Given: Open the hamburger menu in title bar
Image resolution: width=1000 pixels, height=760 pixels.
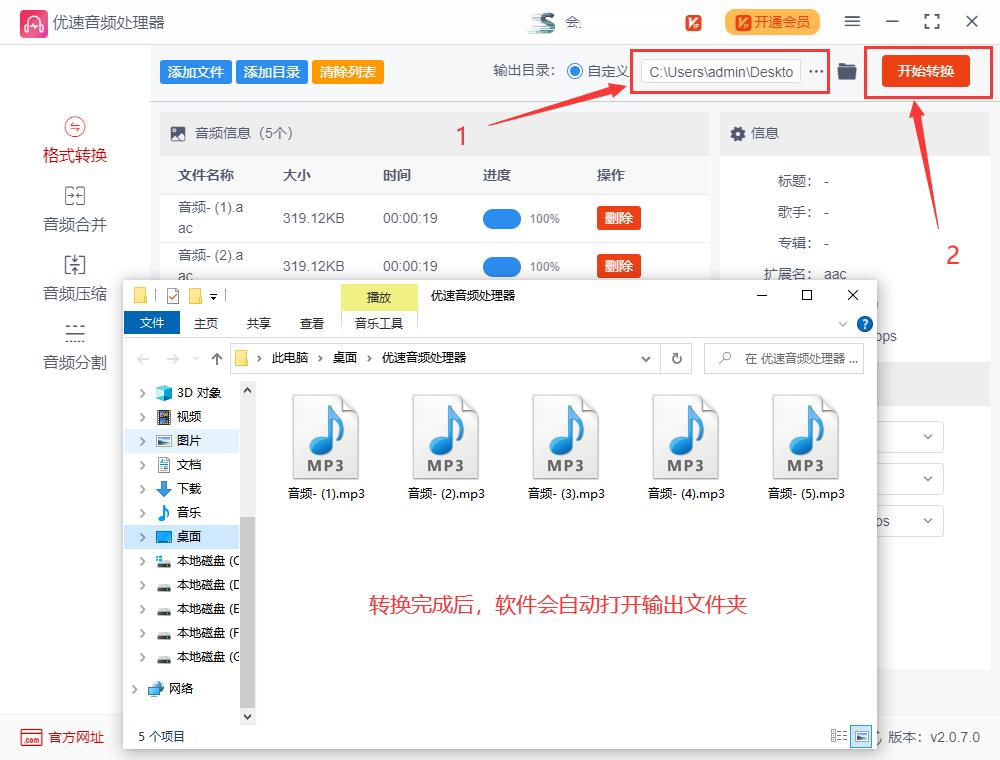Looking at the screenshot, I should (x=852, y=22).
